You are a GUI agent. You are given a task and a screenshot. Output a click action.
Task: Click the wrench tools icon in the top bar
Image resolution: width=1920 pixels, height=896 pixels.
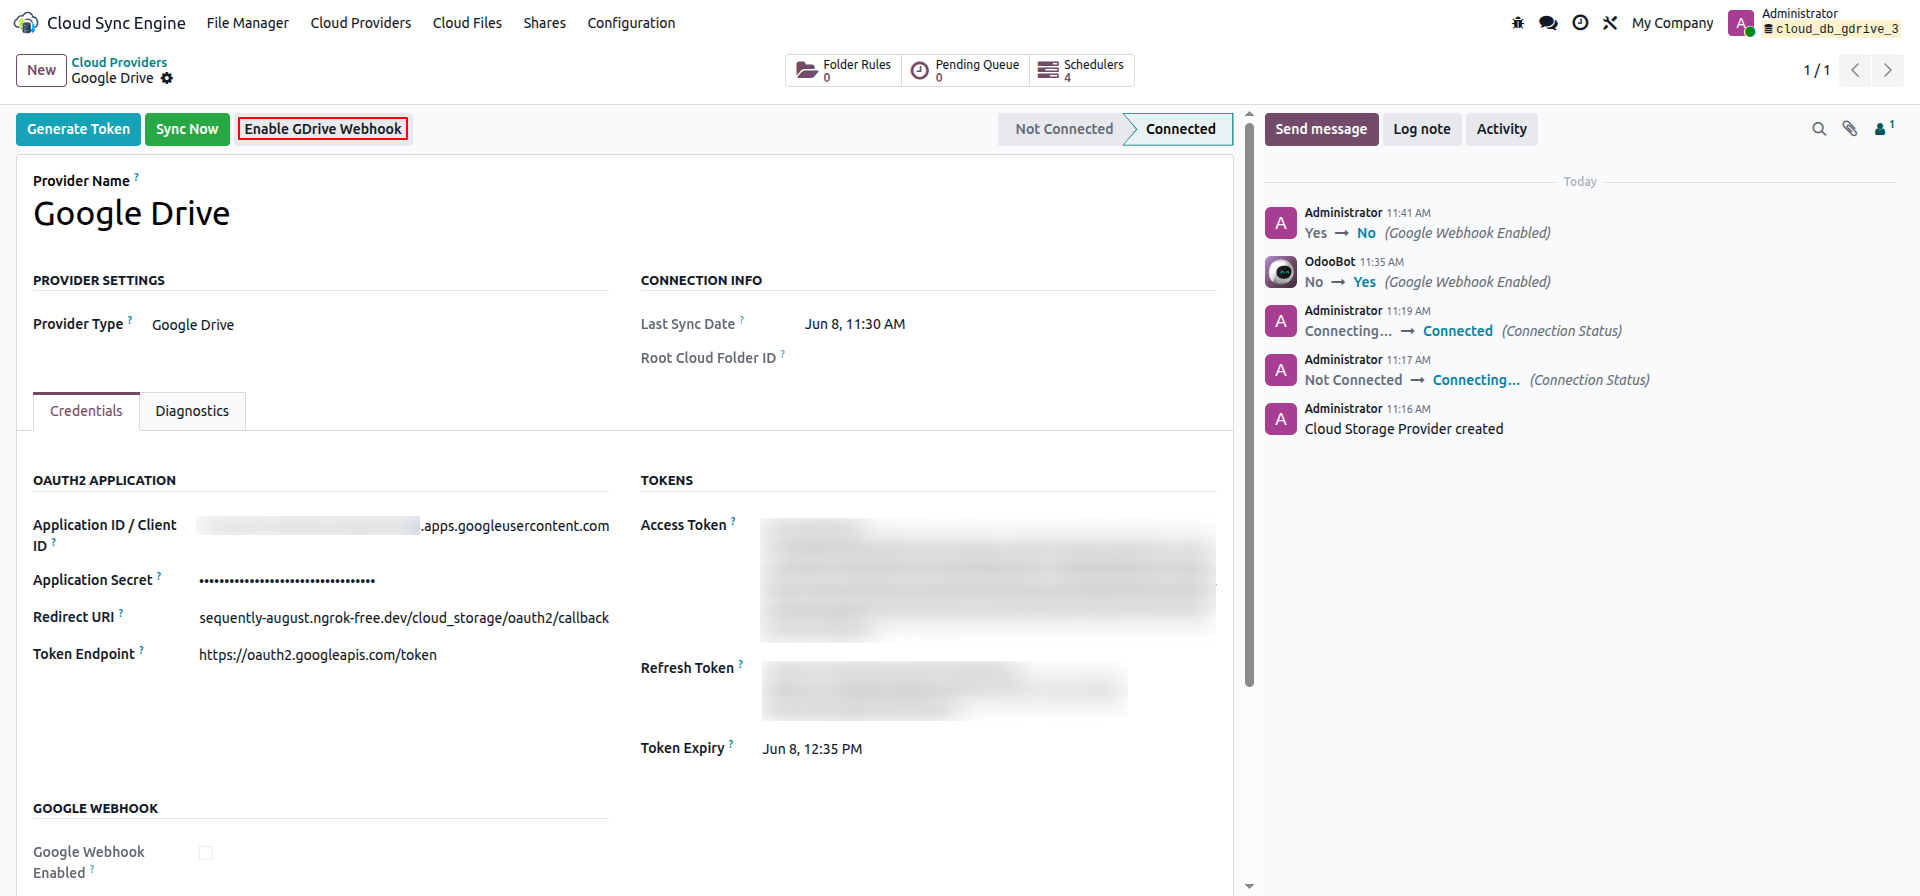(1610, 23)
